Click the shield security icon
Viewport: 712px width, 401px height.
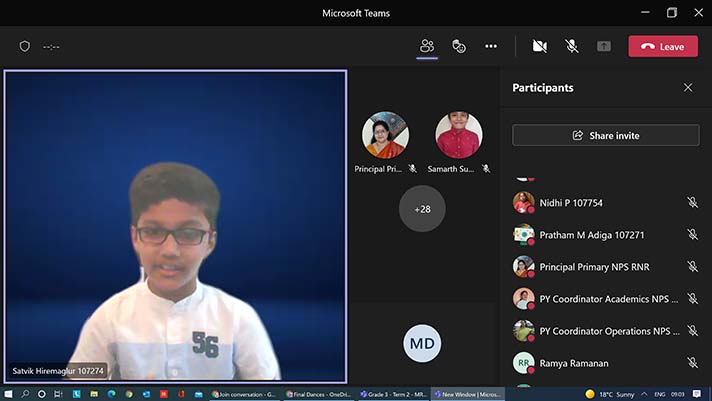(25, 46)
